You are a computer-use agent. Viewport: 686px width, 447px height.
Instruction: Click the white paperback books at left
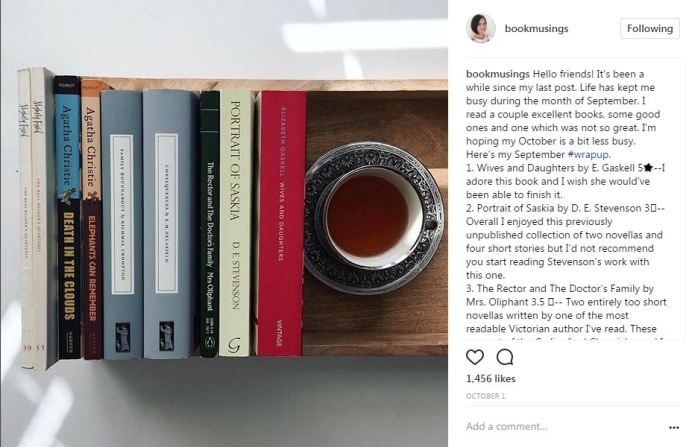click(37, 218)
